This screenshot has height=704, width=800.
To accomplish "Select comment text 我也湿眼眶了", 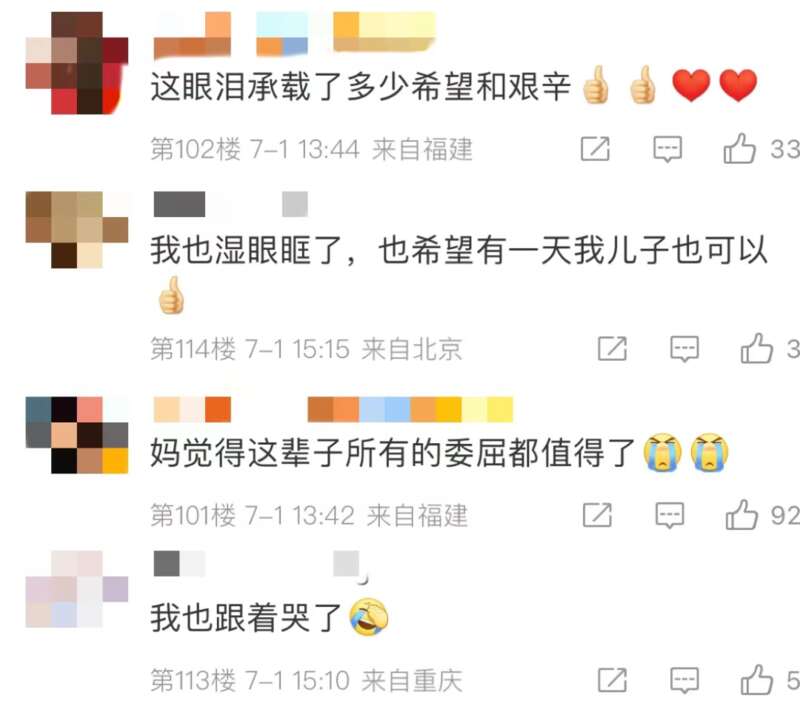I will [x=245, y=250].
